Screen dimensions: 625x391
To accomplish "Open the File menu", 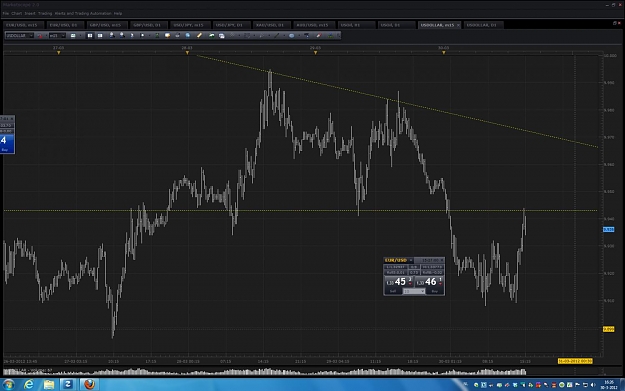I will (6, 14).
